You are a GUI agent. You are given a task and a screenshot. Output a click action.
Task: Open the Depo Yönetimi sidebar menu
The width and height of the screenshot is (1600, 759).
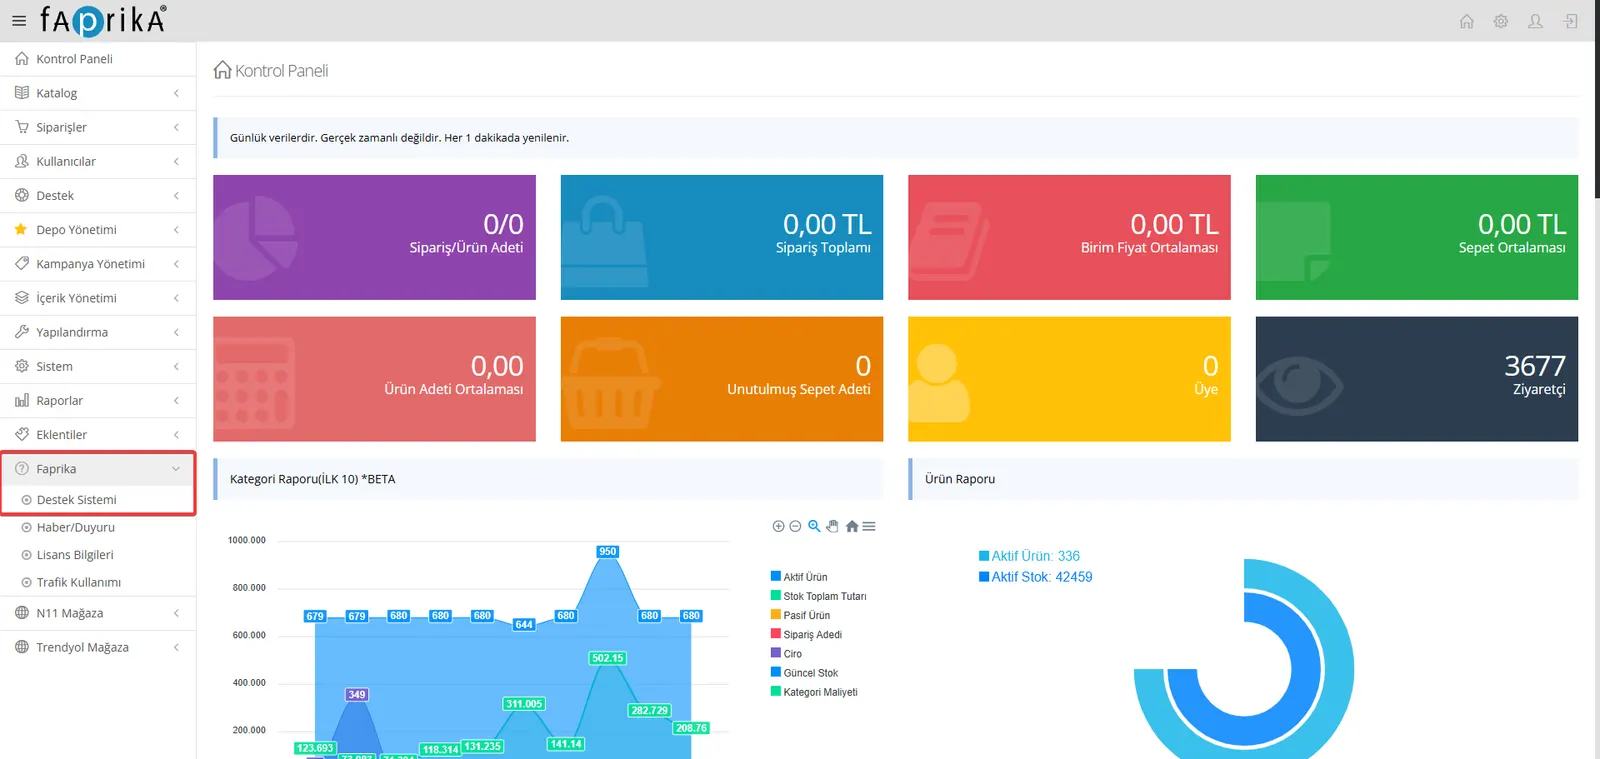point(98,229)
